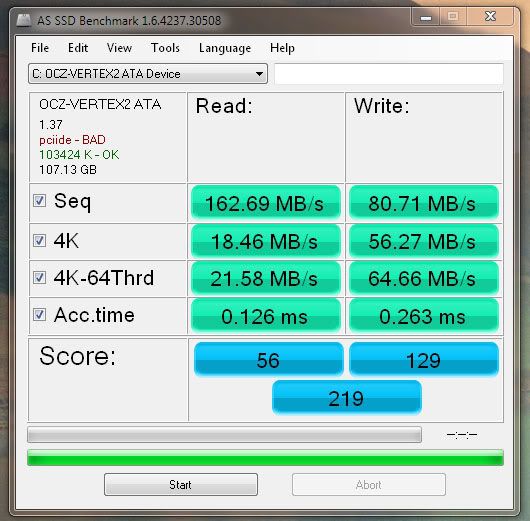
Task: Click the read access time 0.126 ms
Action: click(266, 316)
